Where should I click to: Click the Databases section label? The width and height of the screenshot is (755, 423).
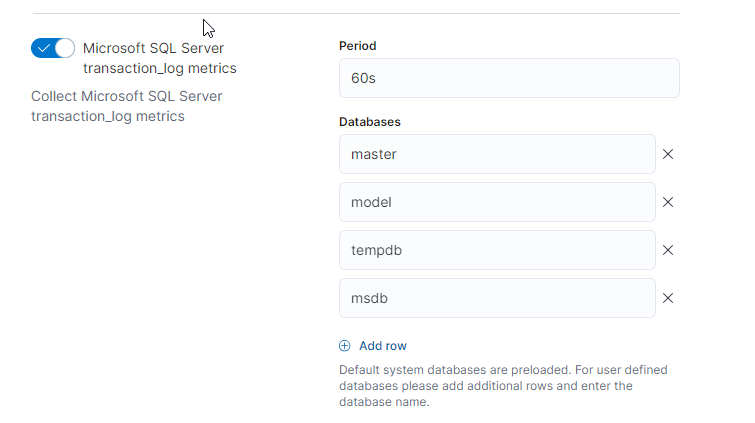pos(369,122)
